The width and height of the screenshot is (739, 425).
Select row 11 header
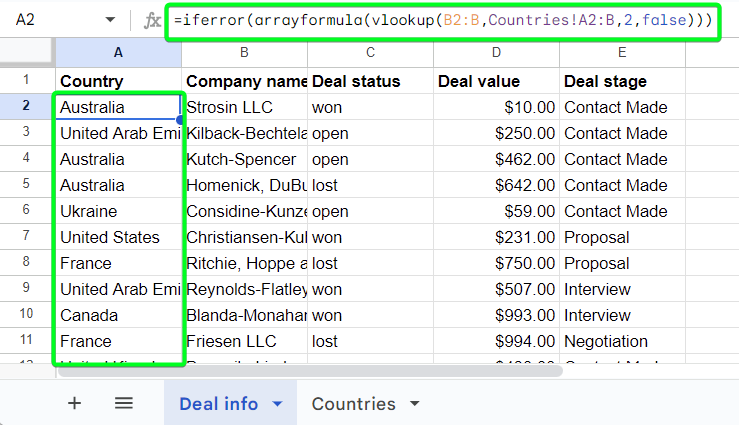26,340
